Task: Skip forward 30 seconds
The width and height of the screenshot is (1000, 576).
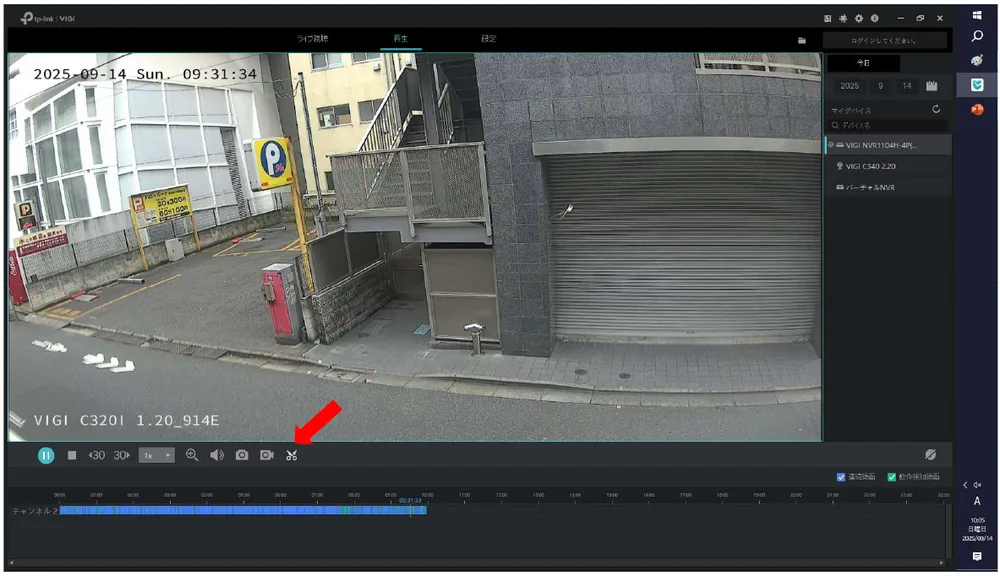Action: coord(122,455)
